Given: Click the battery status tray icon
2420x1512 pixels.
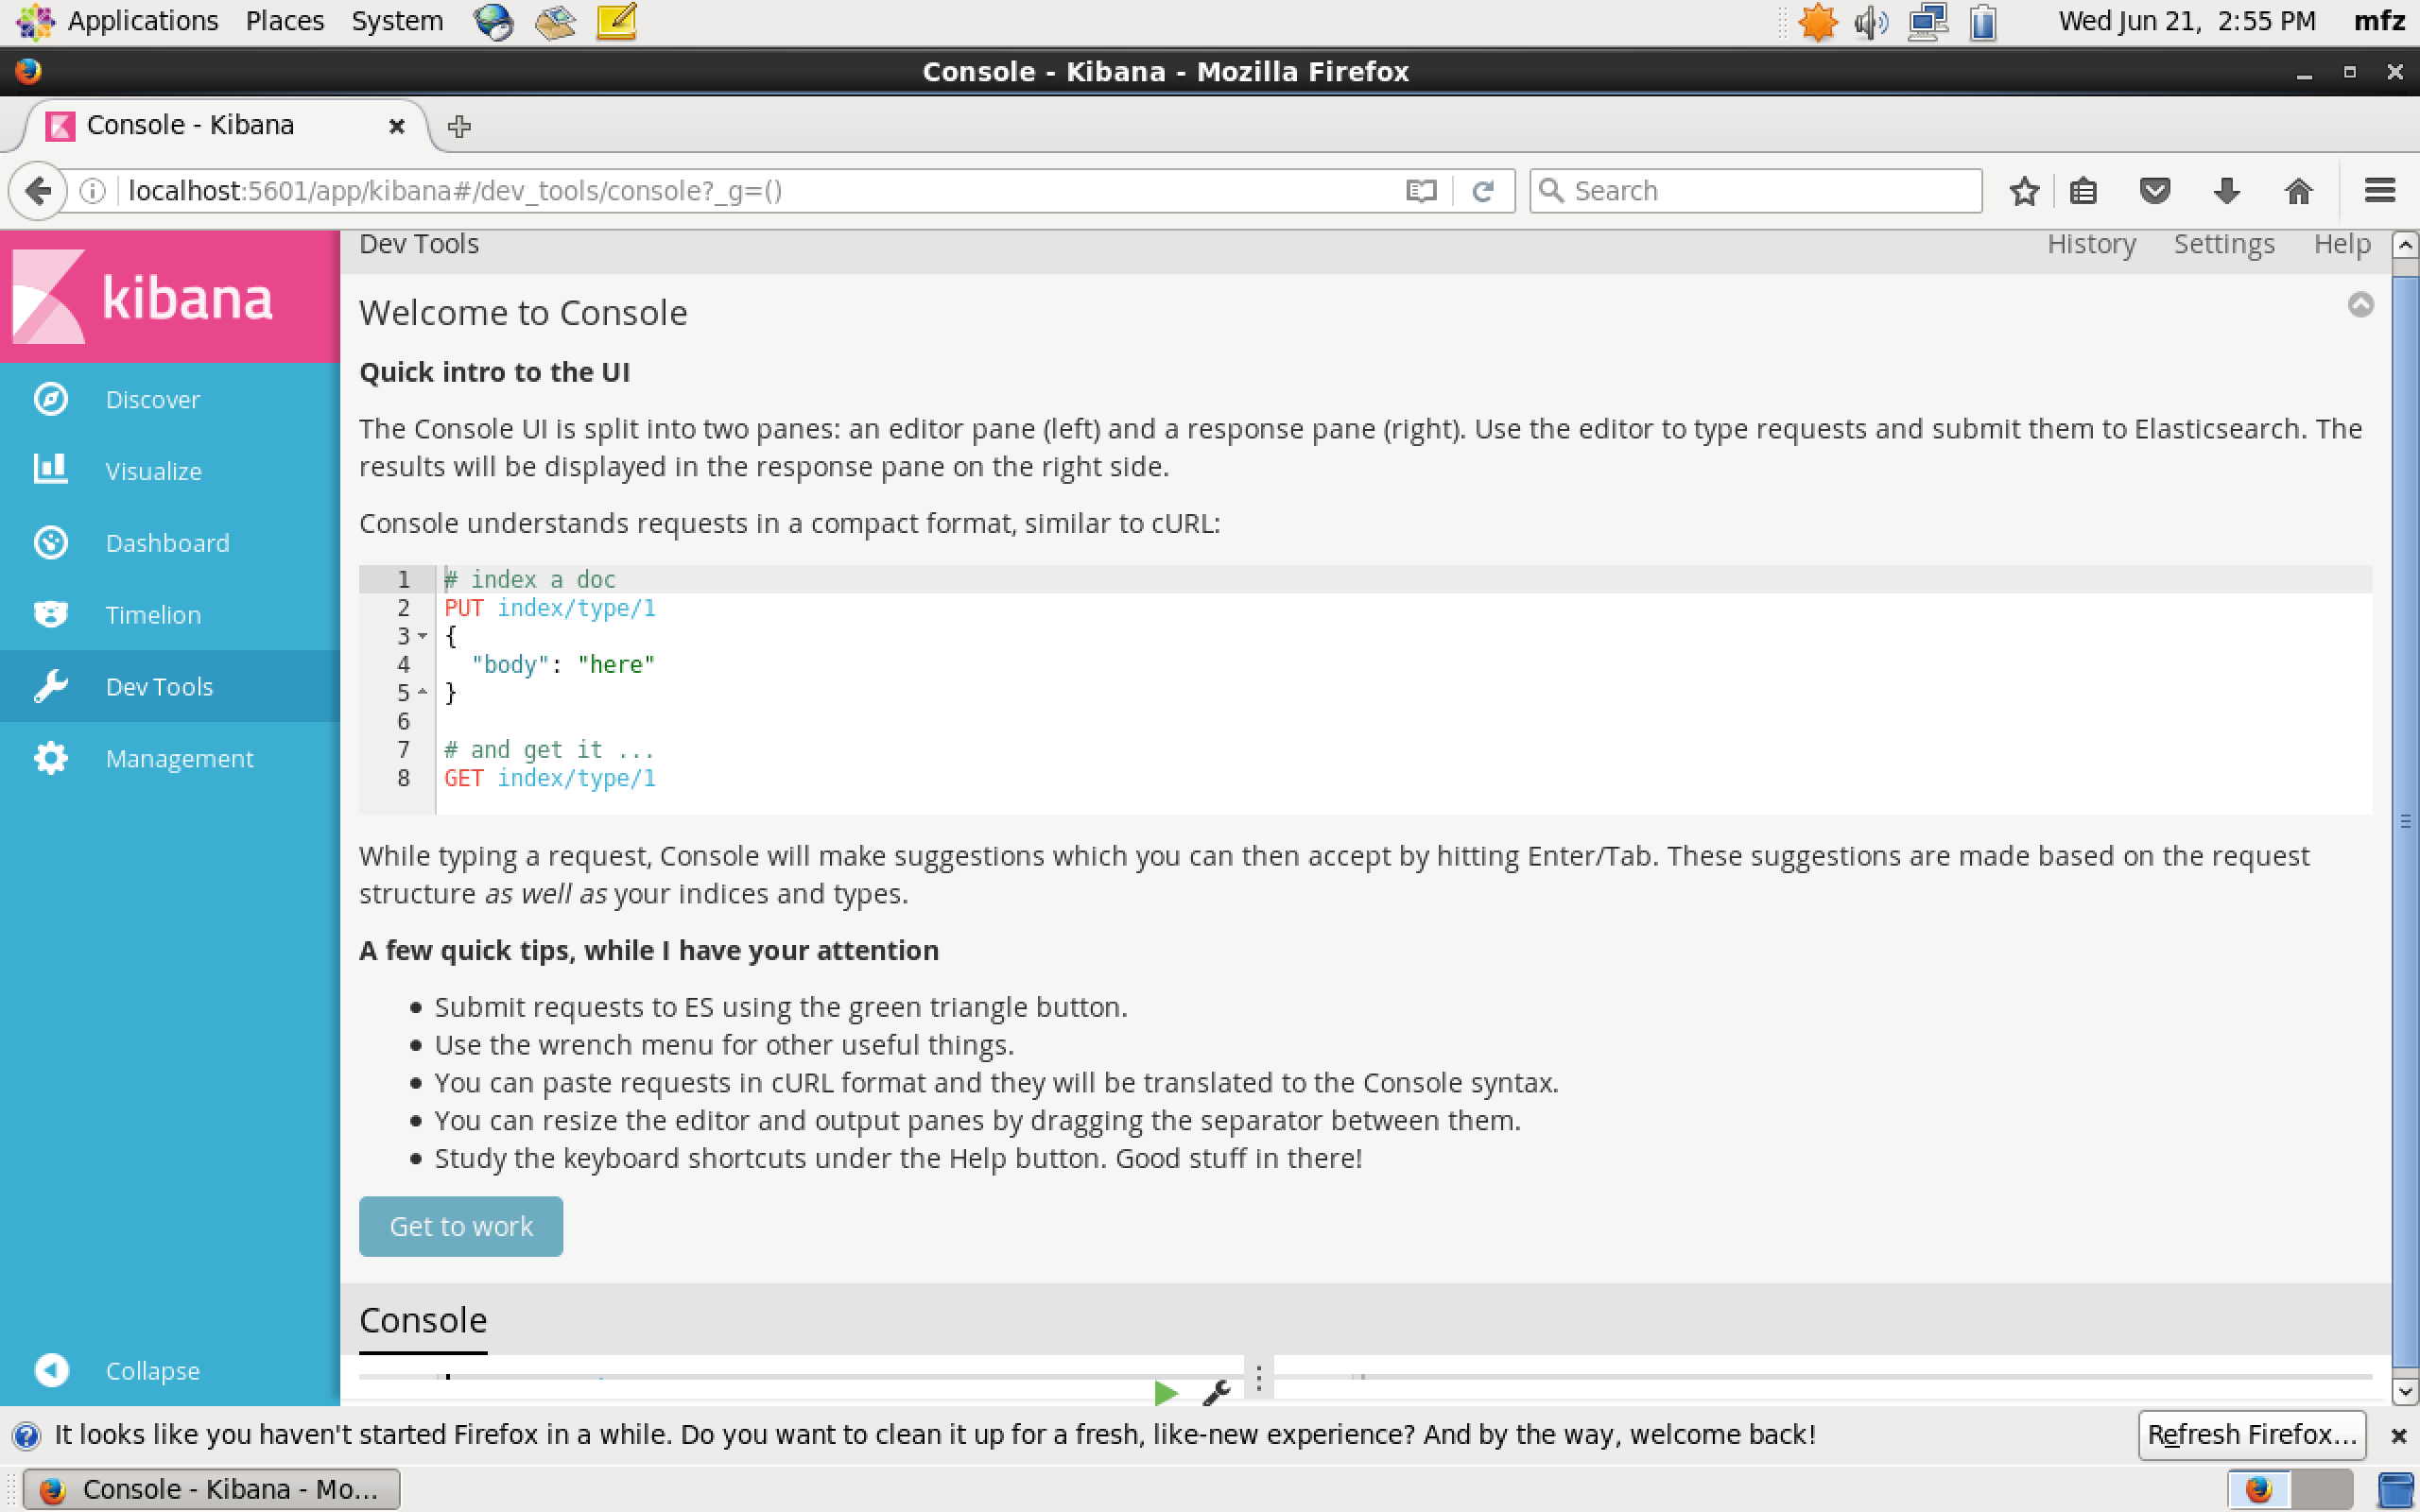Looking at the screenshot, I should pyautogui.click(x=1984, y=22).
